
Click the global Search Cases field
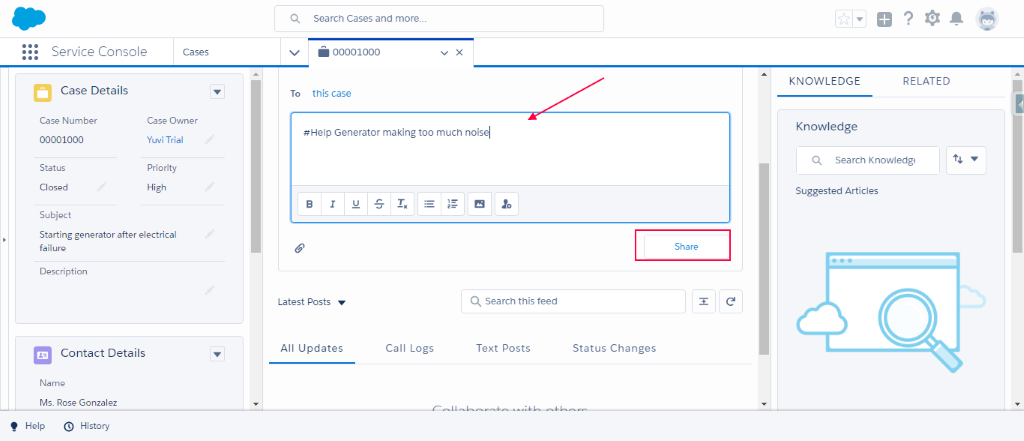point(439,18)
